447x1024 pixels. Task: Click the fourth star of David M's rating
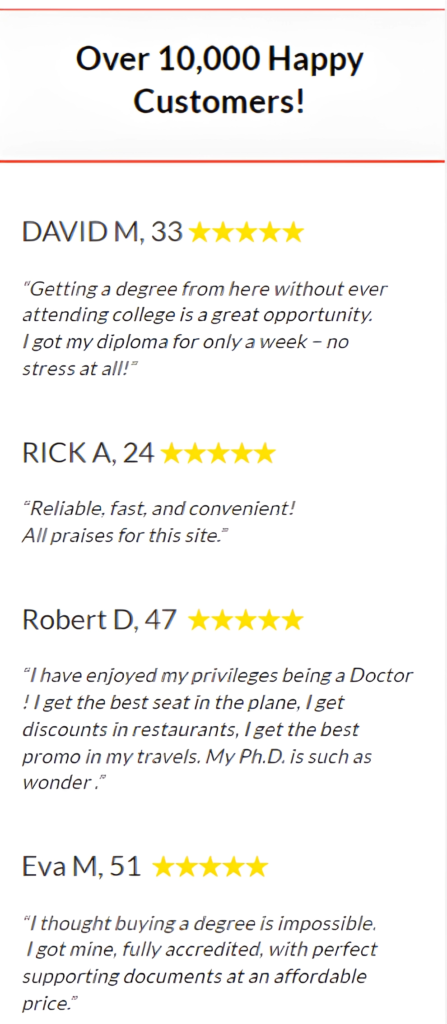pos(269,232)
